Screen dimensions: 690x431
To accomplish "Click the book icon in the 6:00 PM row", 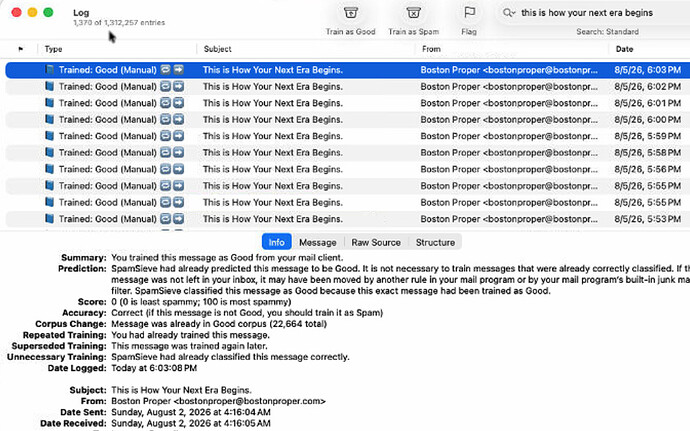I will click(x=50, y=119).
